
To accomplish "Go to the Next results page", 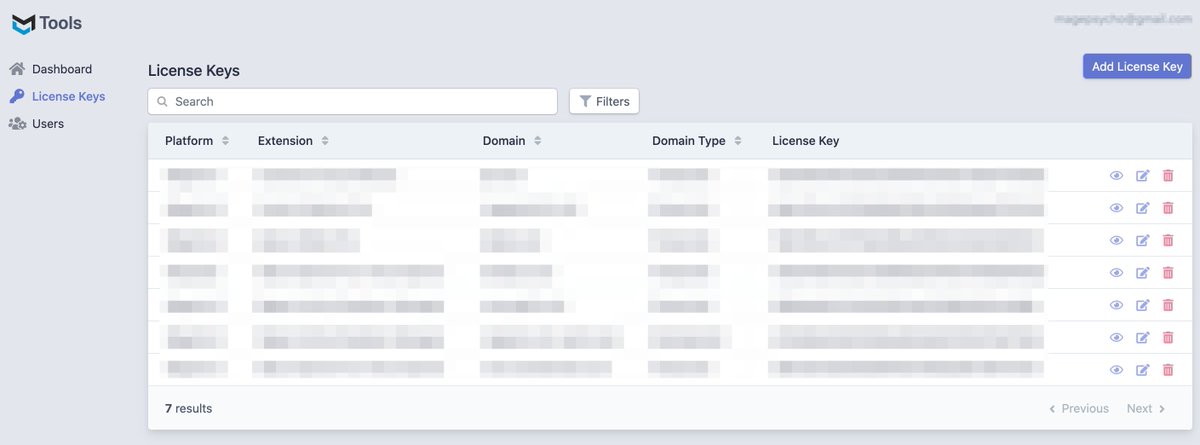I will [1147, 408].
